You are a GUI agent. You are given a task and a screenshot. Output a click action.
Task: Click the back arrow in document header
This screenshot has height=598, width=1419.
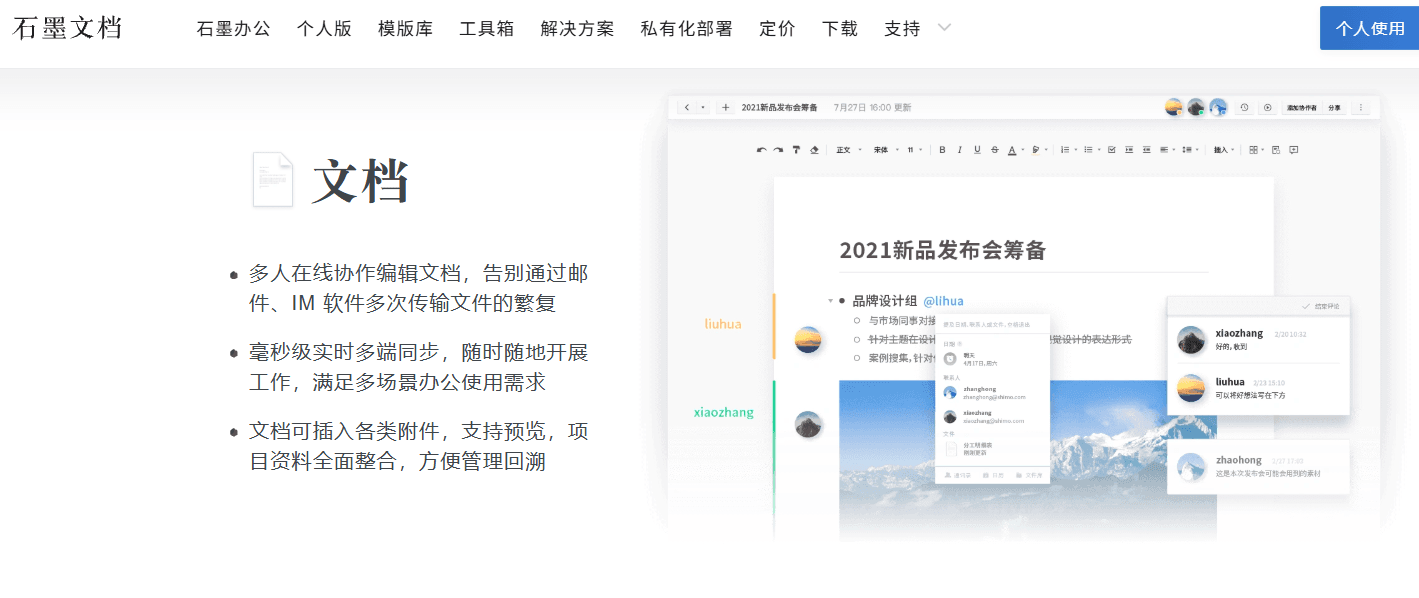(x=686, y=107)
